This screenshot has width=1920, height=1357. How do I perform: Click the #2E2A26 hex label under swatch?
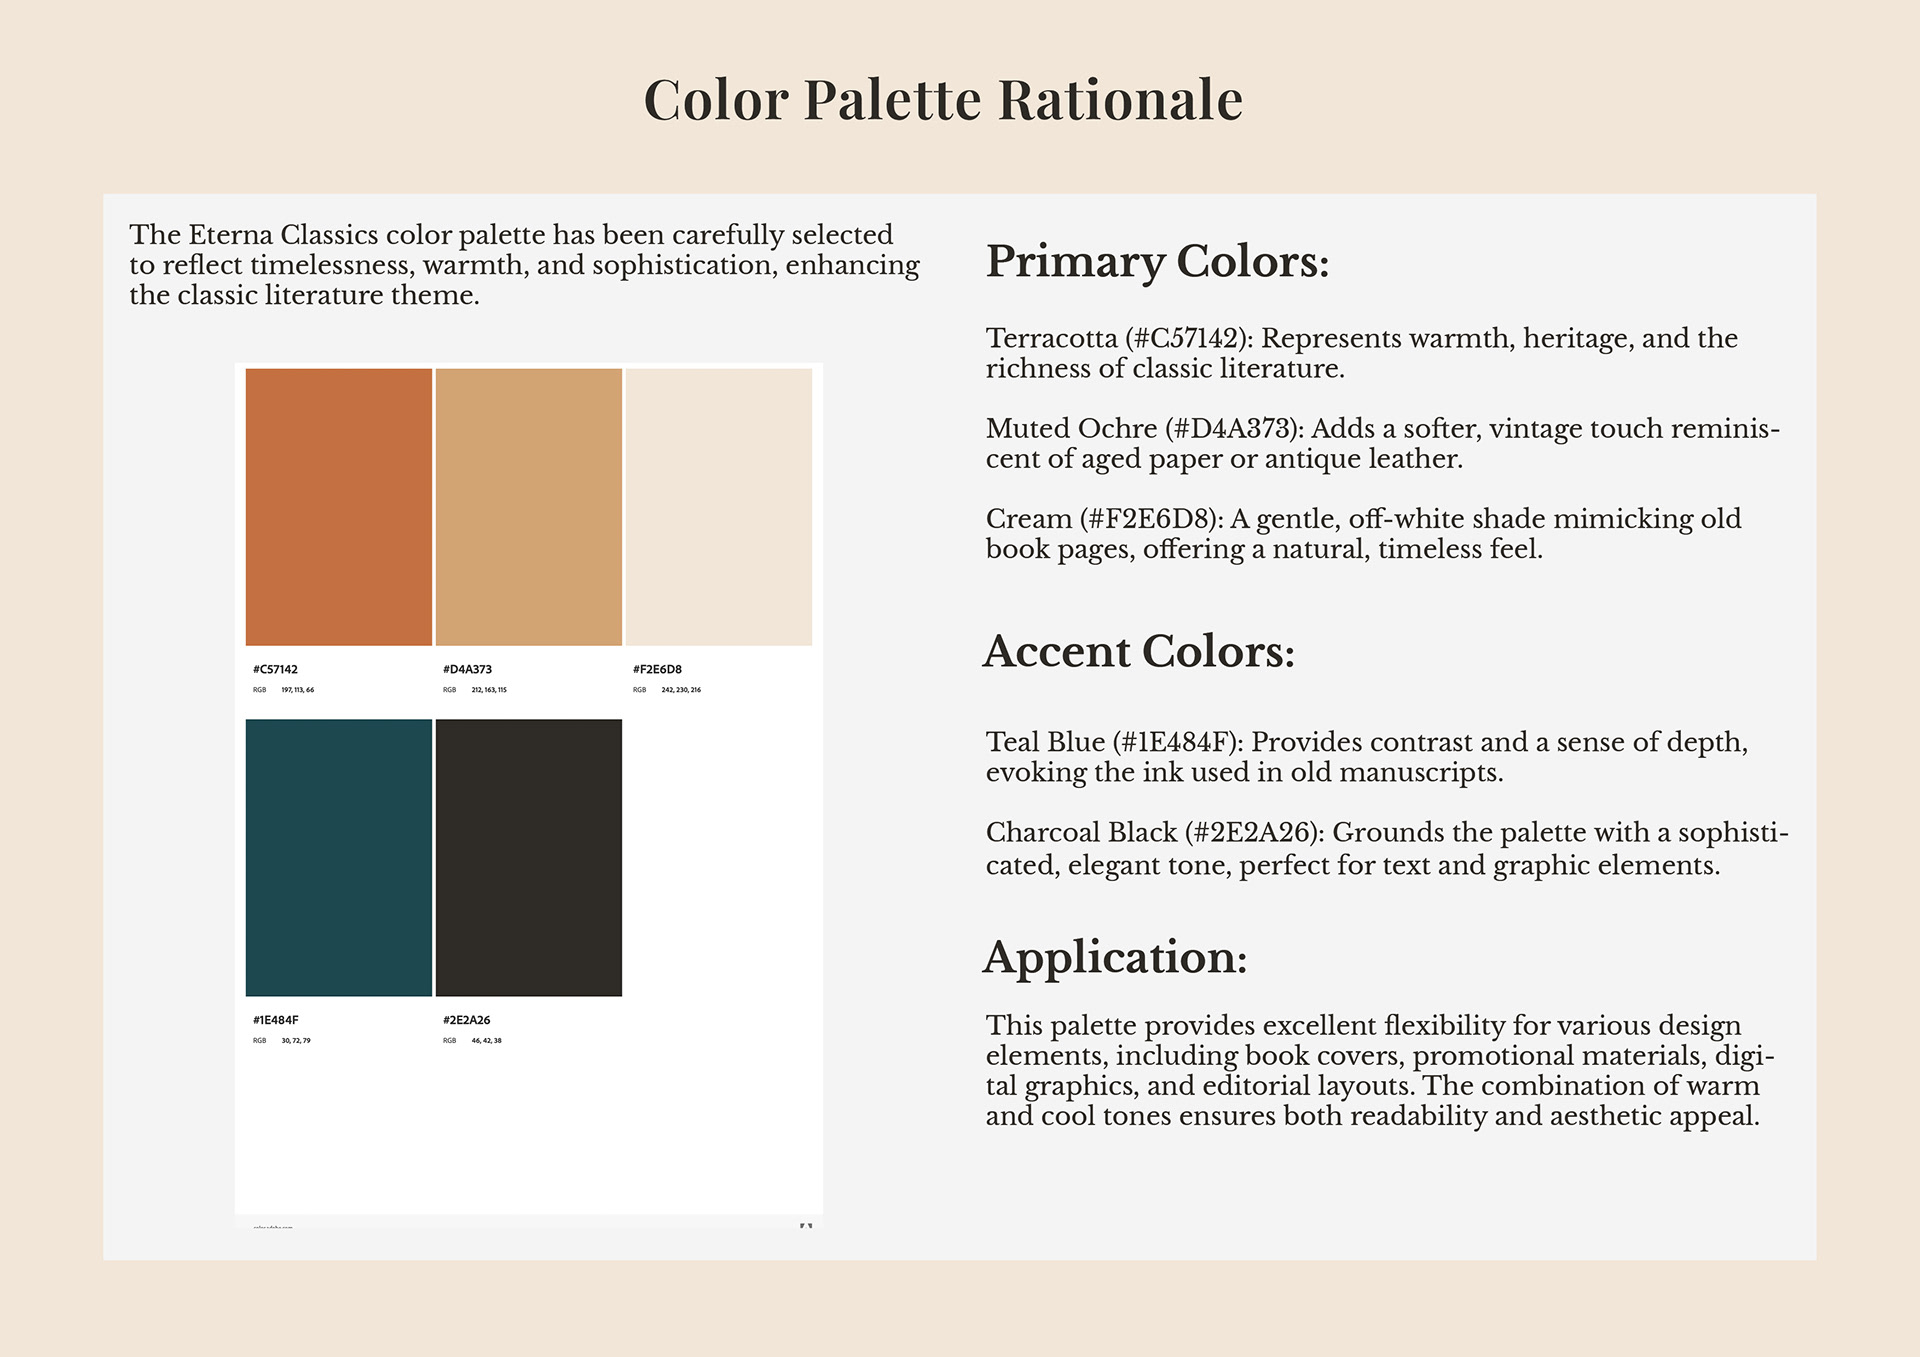tap(466, 1020)
